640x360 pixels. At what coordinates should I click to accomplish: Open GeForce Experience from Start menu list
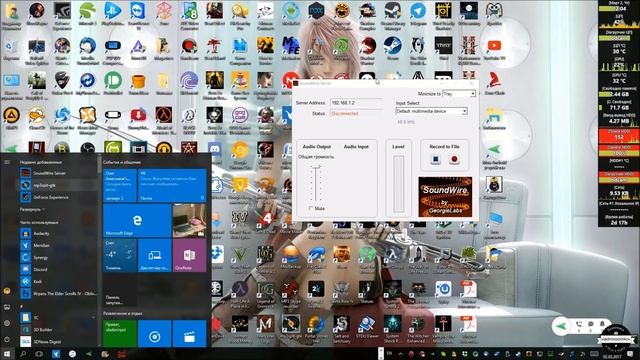click(x=58, y=197)
